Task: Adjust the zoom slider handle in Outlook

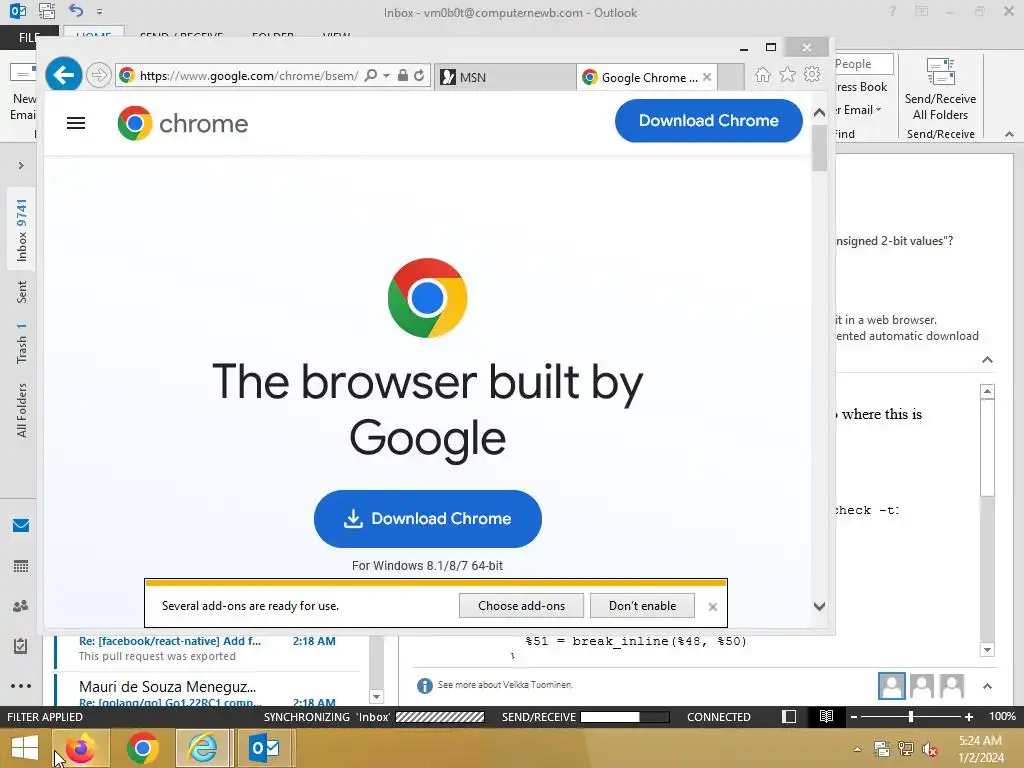Action: 910,716
